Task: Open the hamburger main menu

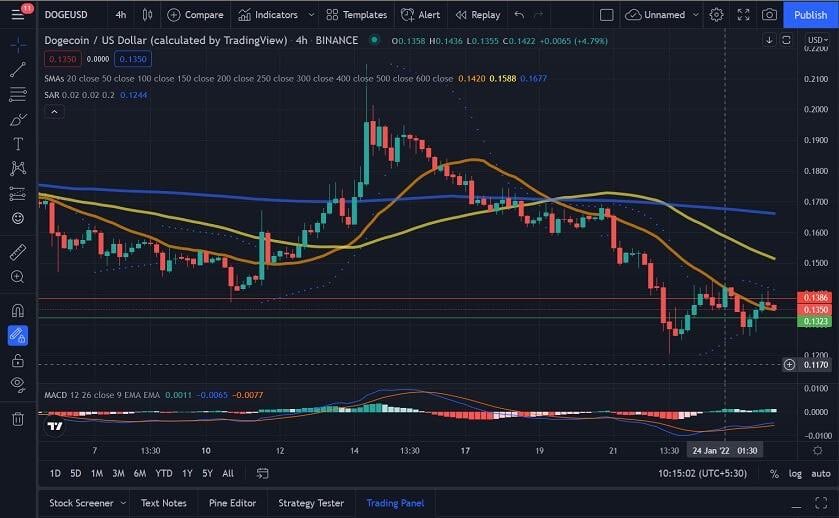Action: (x=18, y=14)
